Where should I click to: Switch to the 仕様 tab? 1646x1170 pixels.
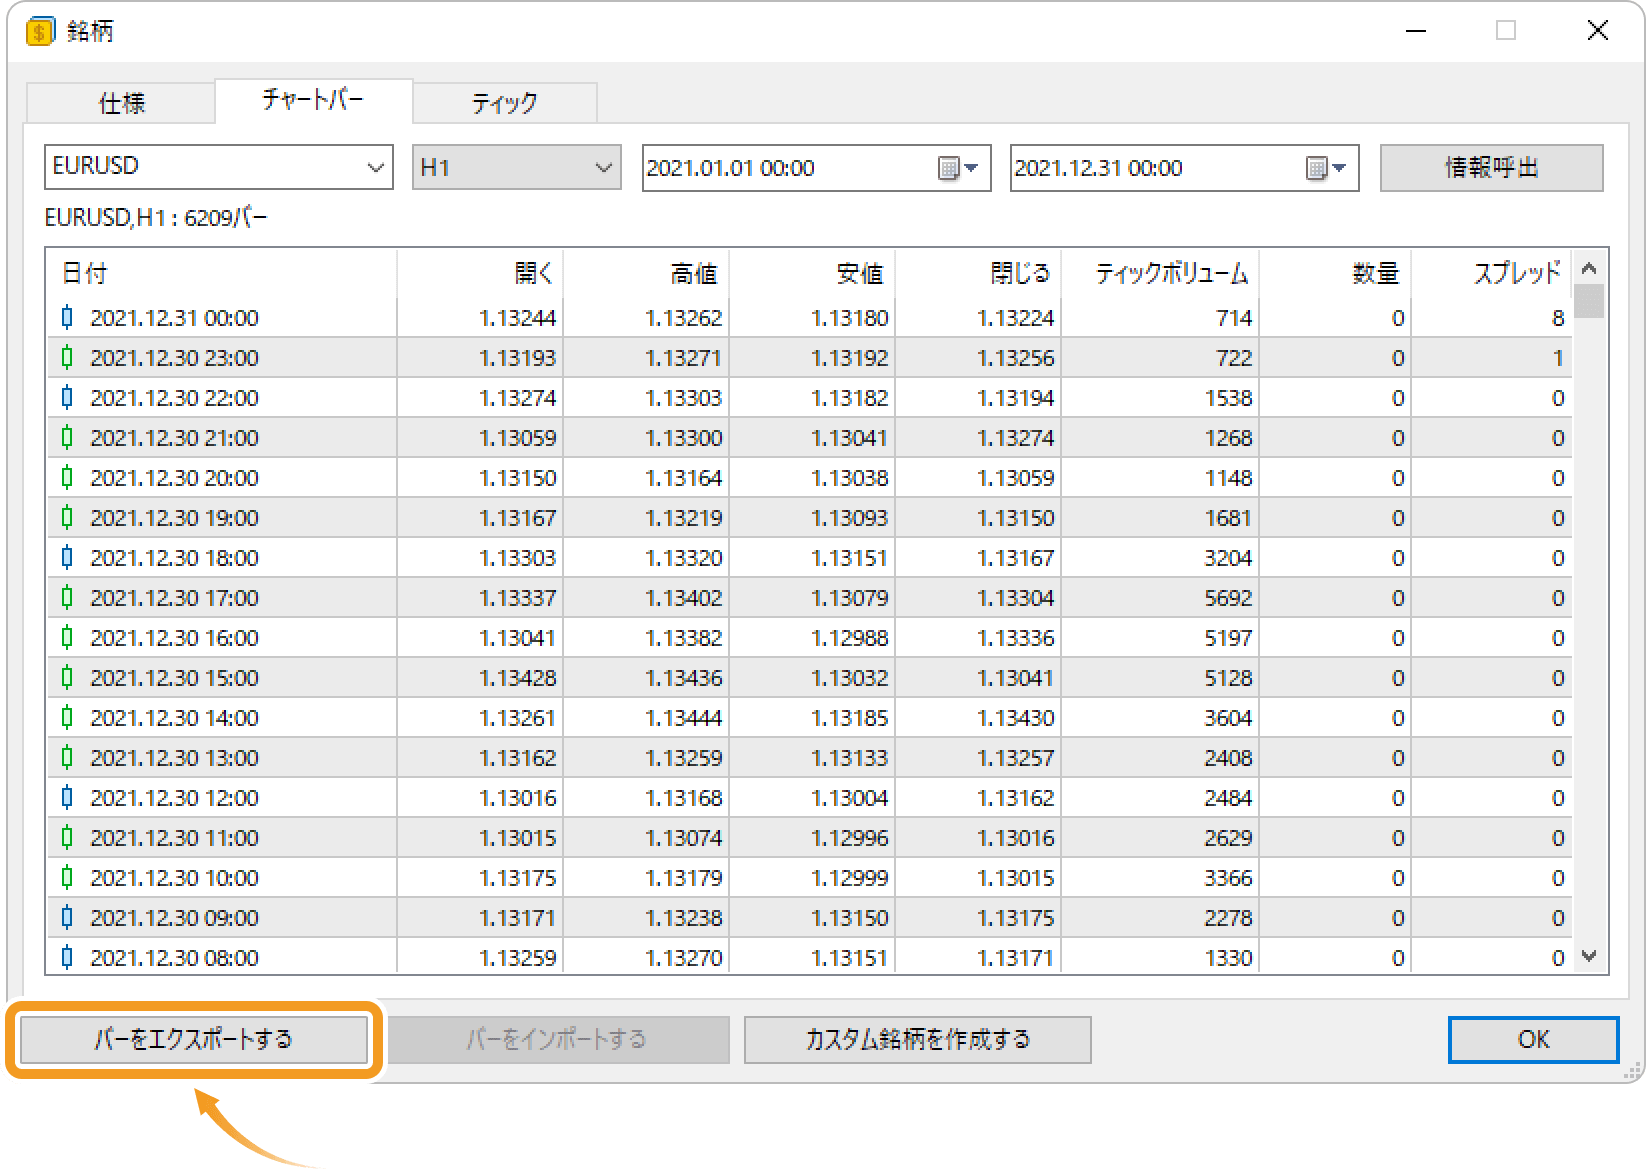[121, 103]
